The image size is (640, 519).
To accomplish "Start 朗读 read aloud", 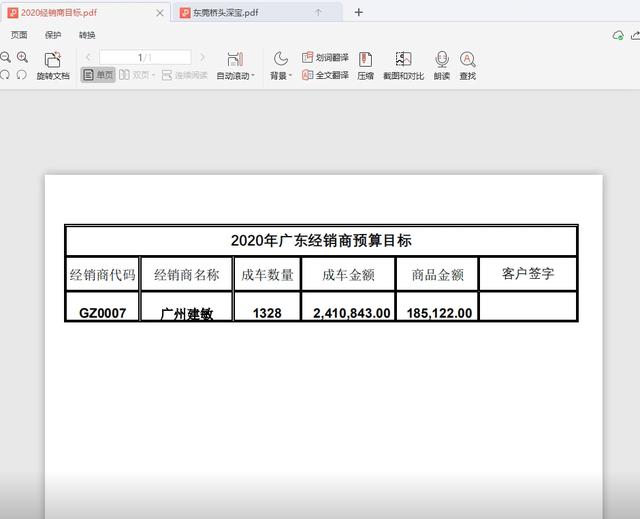I will pyautogui.click(x=442, y=65).
